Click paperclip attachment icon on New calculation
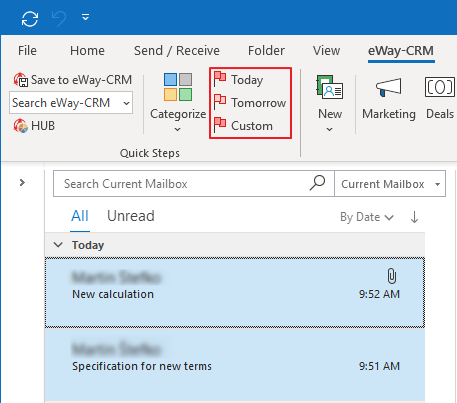This screenshot has height=403, width=457. point(392,276)
